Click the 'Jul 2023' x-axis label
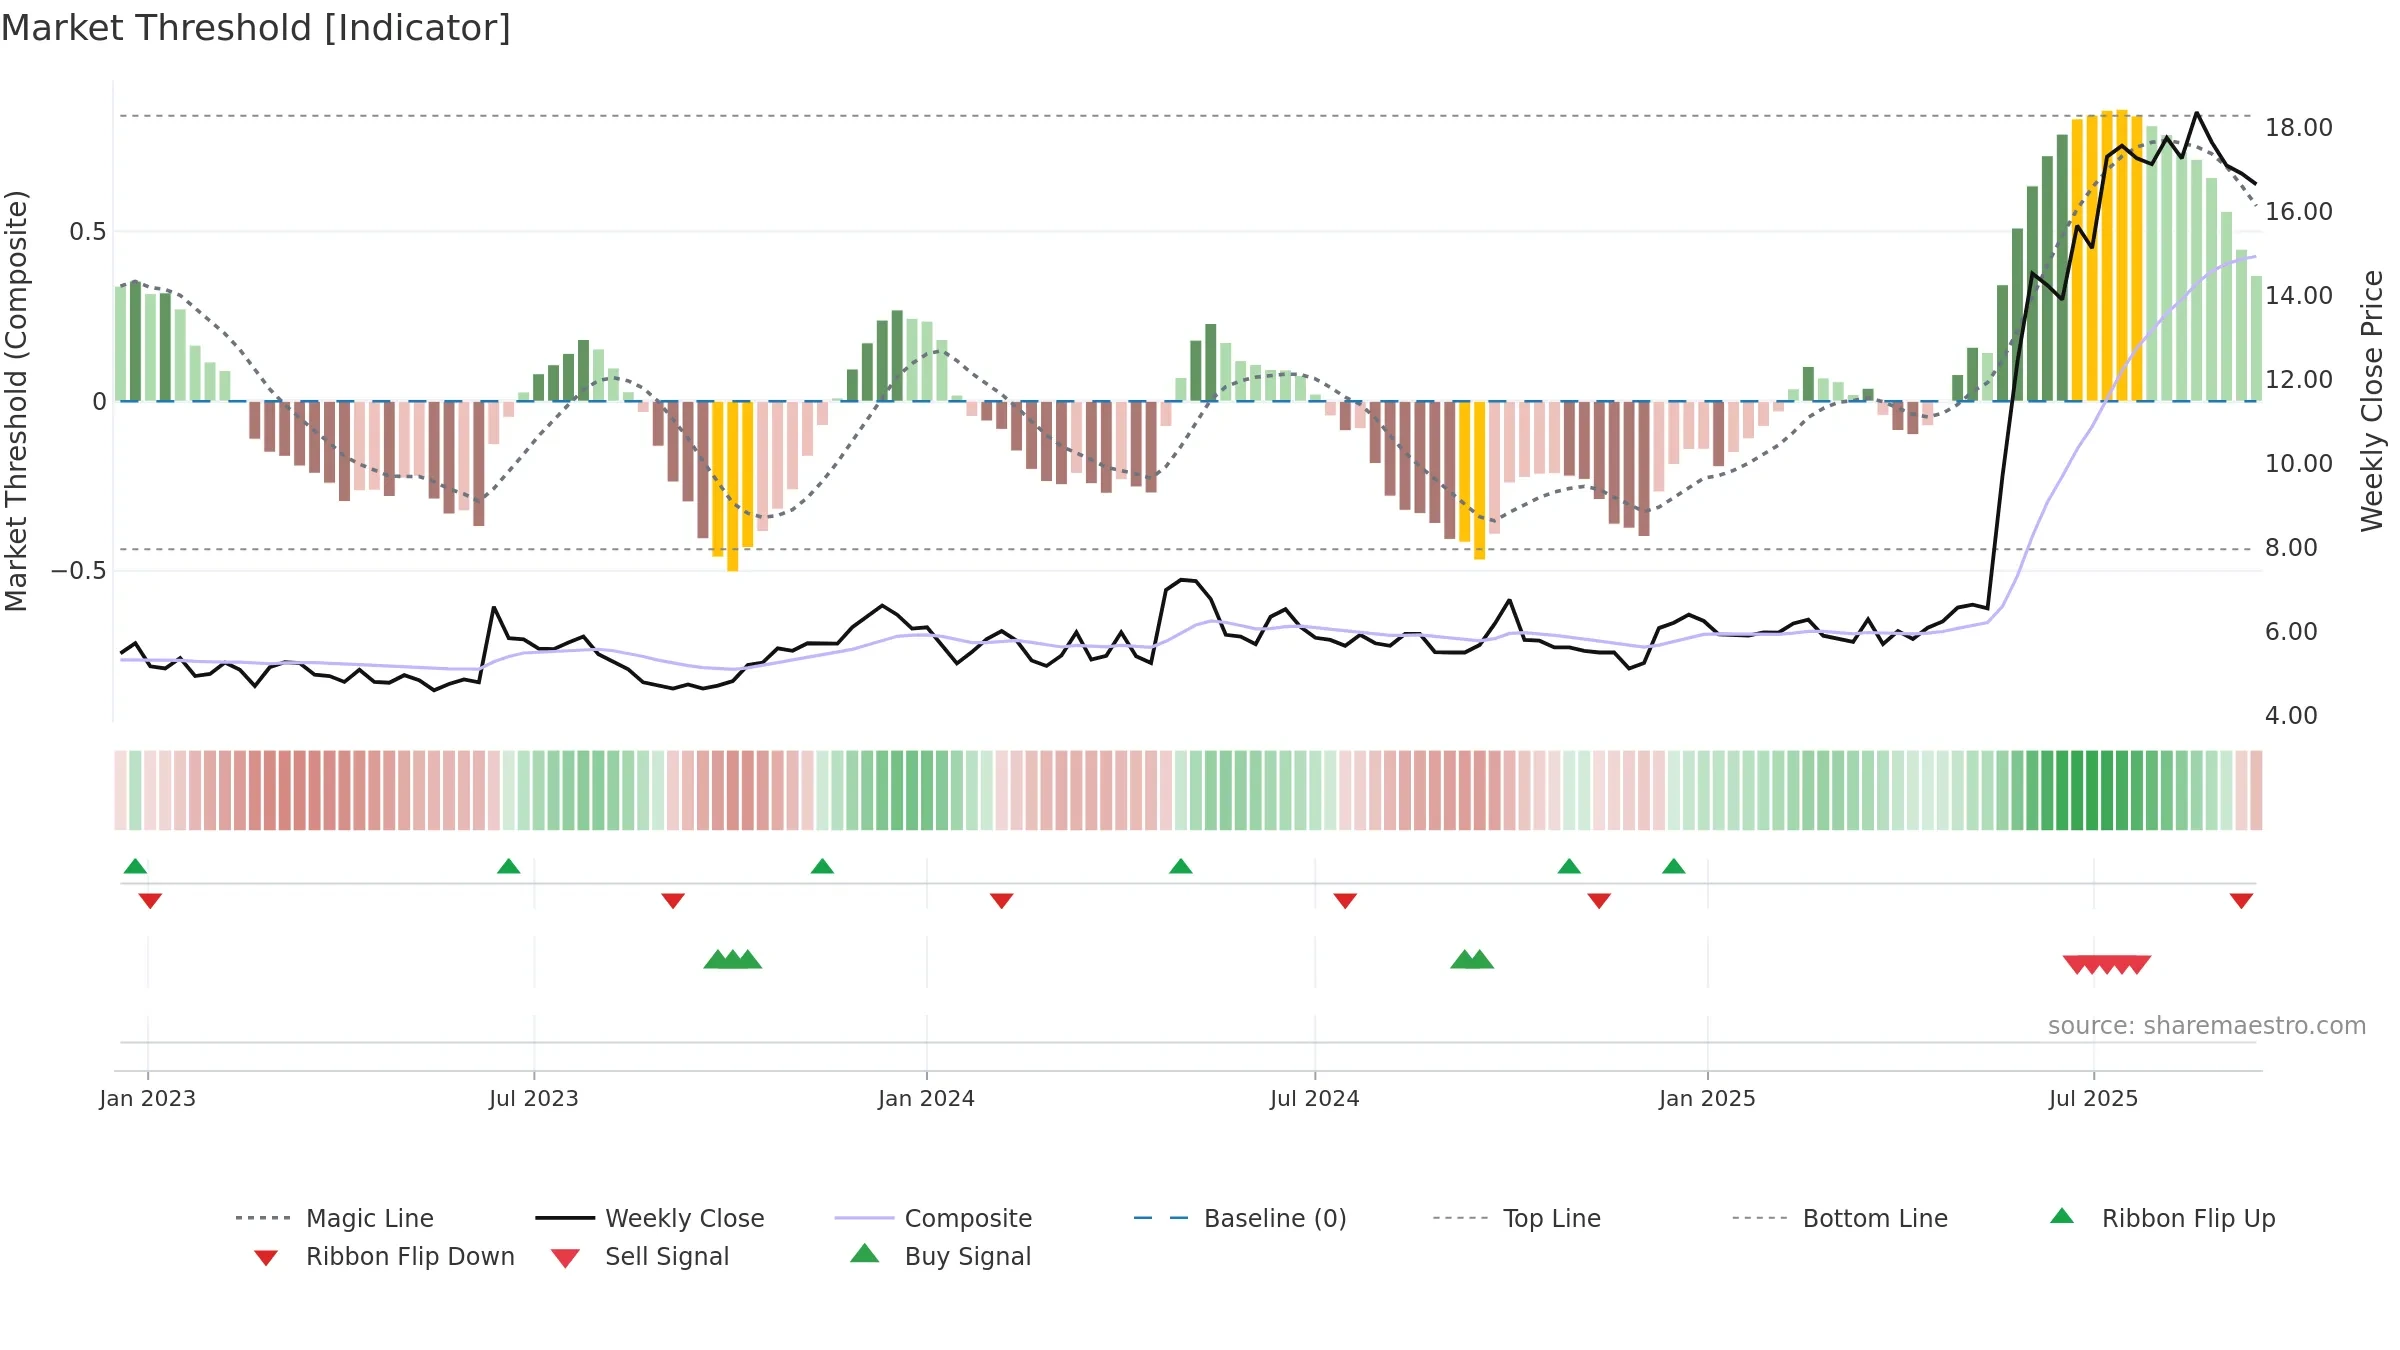Viewport: 2400px width, 1350px height. (x=534, y=1099)
